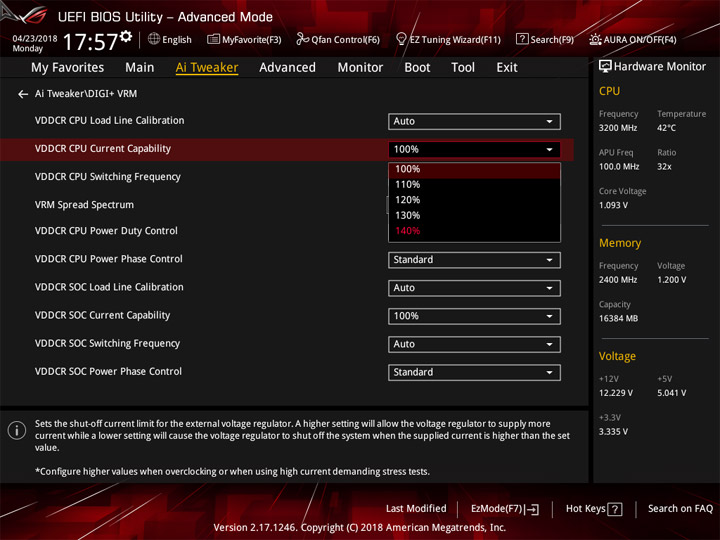Open the Monitor tab
Viewport: 720px width, 540px height.
coord(360,68)
